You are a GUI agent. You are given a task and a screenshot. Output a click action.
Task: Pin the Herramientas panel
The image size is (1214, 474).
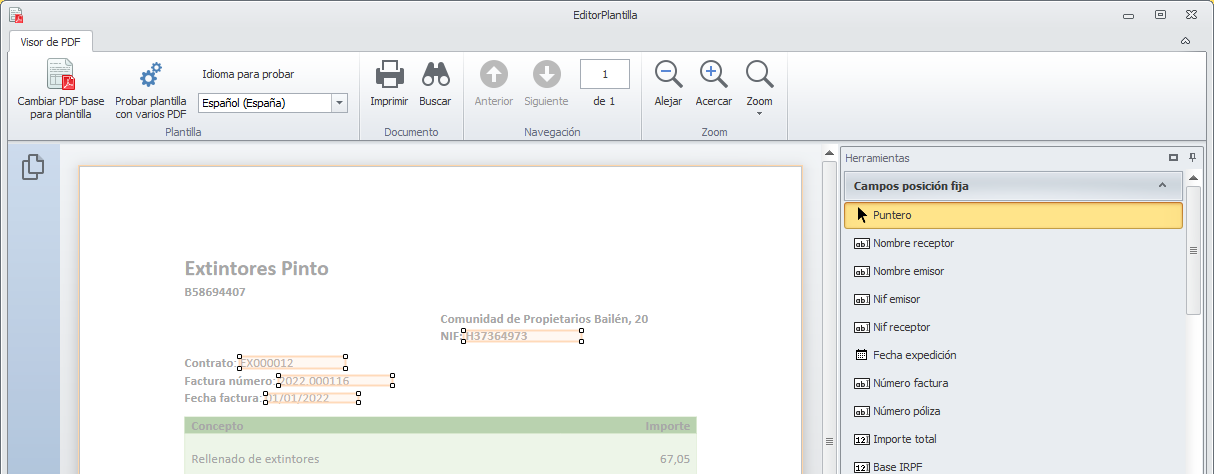[x=1192, y=158]
